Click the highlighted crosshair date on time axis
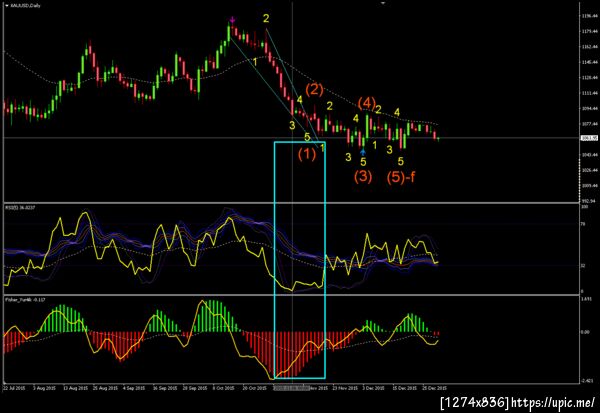Image resolution: width=600 pixels, height=413 pixels. [292, 388]
